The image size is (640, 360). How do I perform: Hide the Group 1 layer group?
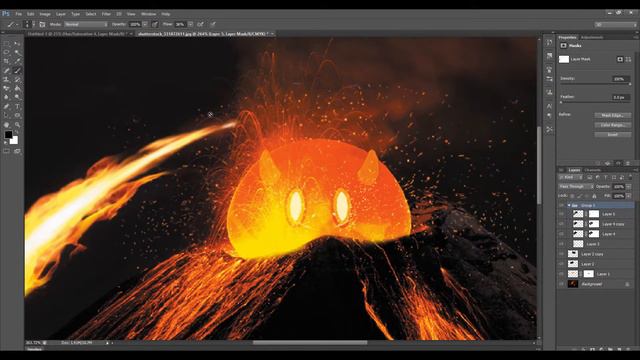(562, 205)
